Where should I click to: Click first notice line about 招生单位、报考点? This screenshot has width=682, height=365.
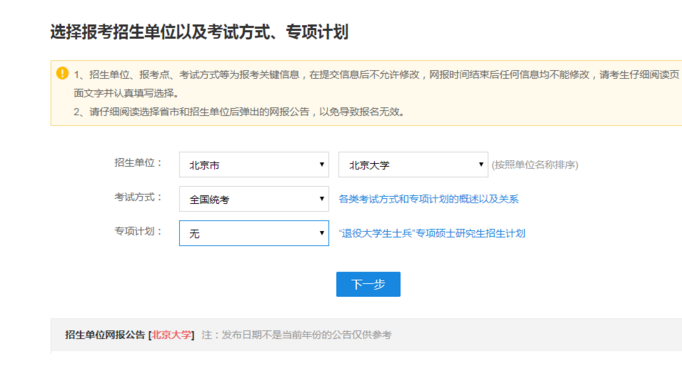(376, 75)
